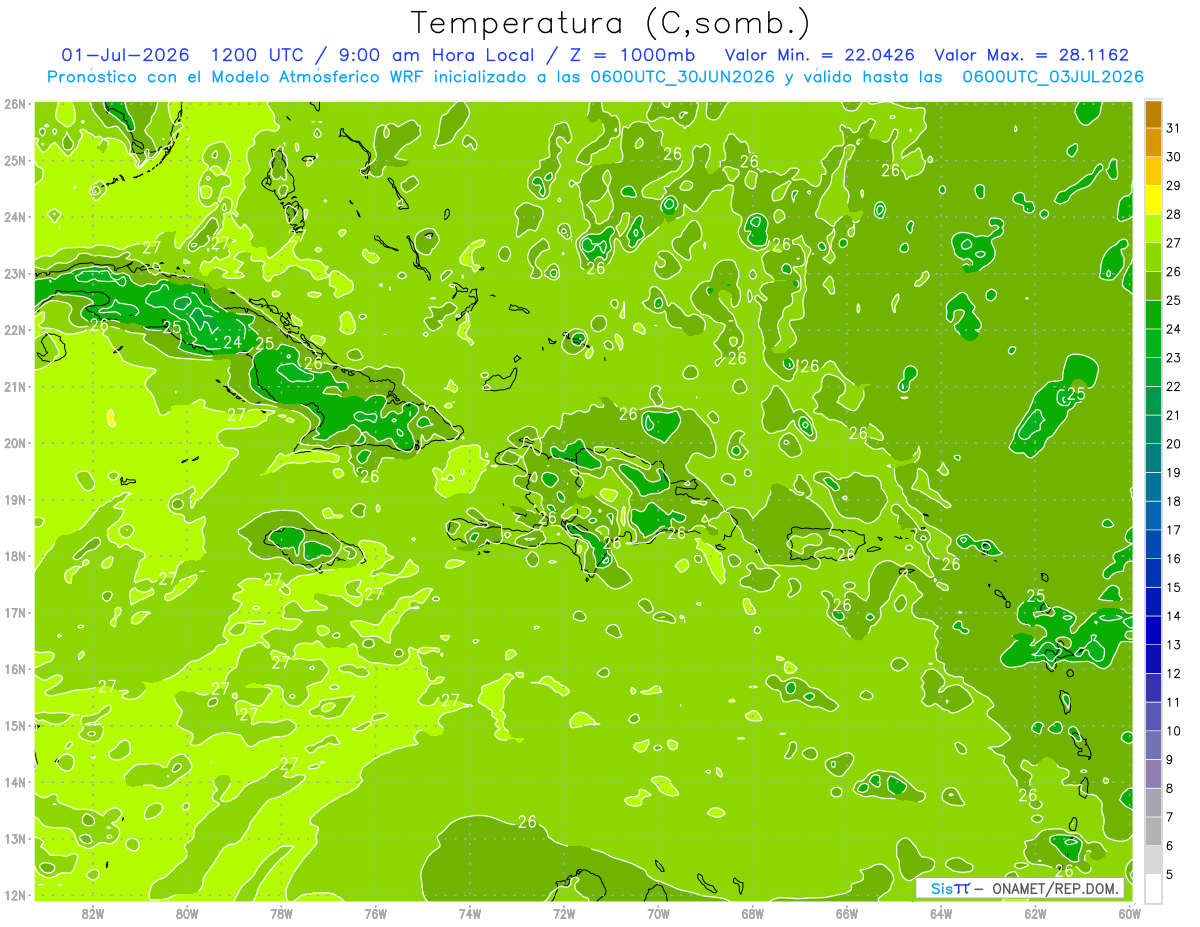Click the '22N' latitude axis label
Screen dimensions: 1200x927
coord(15,330)
